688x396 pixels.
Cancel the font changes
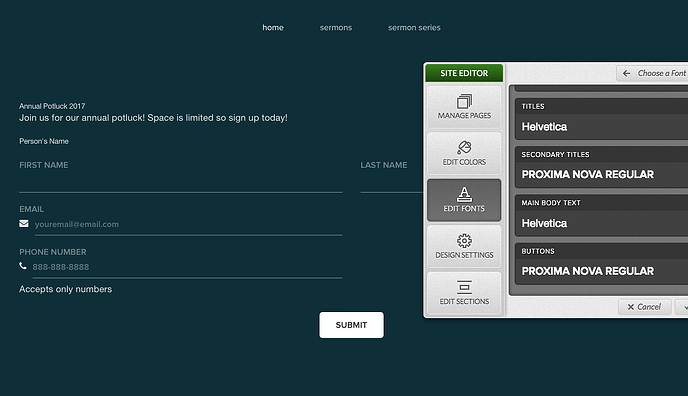pyautogui.click(x=644, y=307)
